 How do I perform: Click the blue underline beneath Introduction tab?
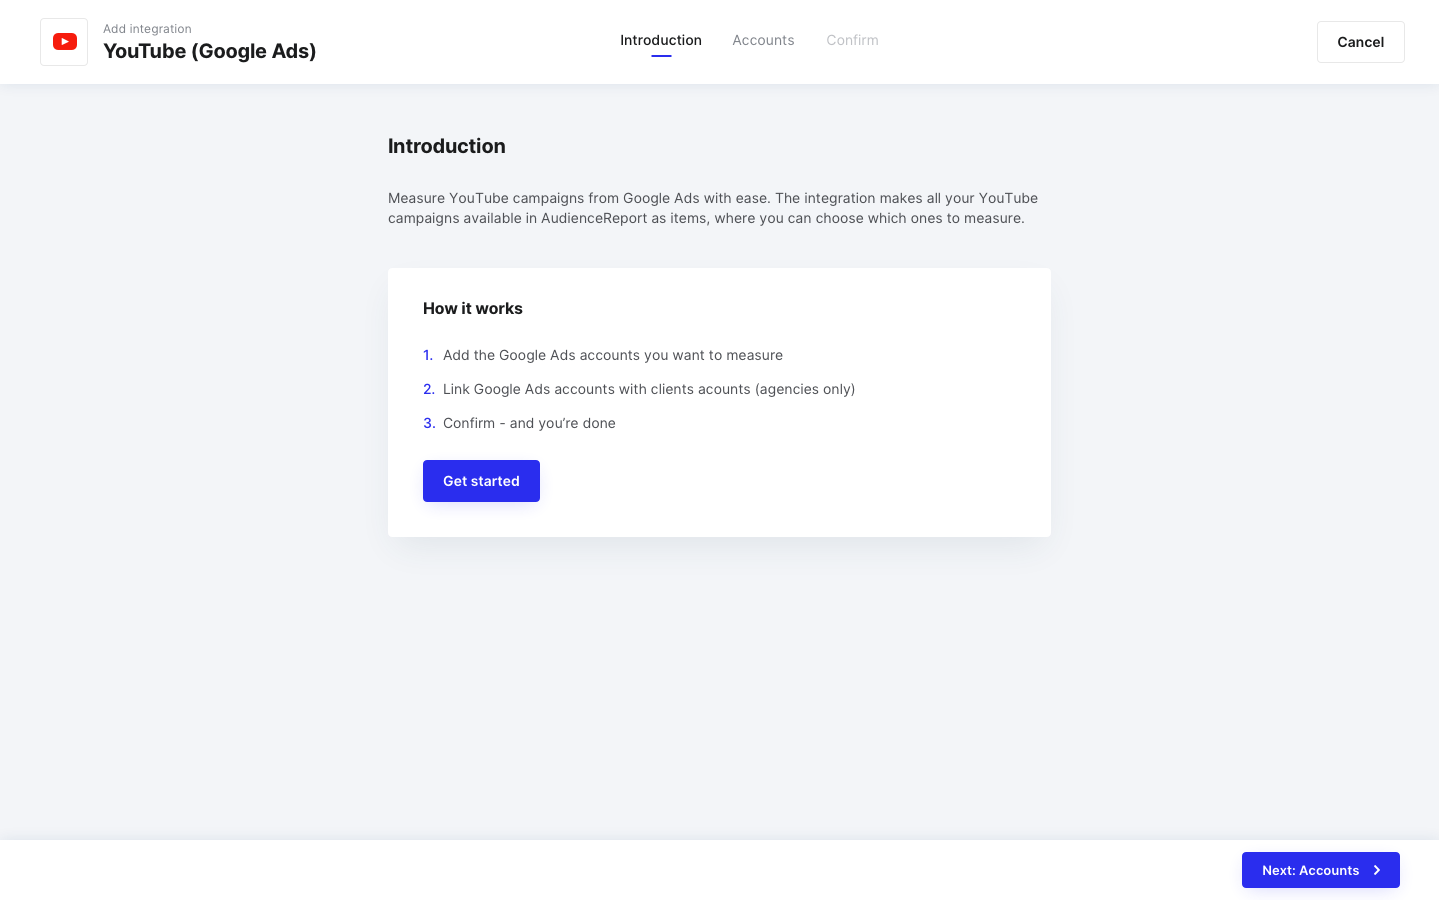coord(661,56)
